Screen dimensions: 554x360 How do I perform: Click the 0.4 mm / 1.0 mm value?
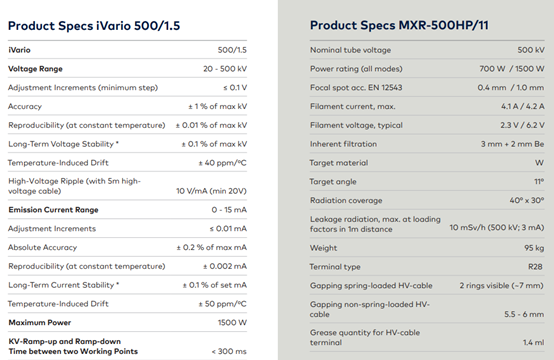click(x=511, y=88)
